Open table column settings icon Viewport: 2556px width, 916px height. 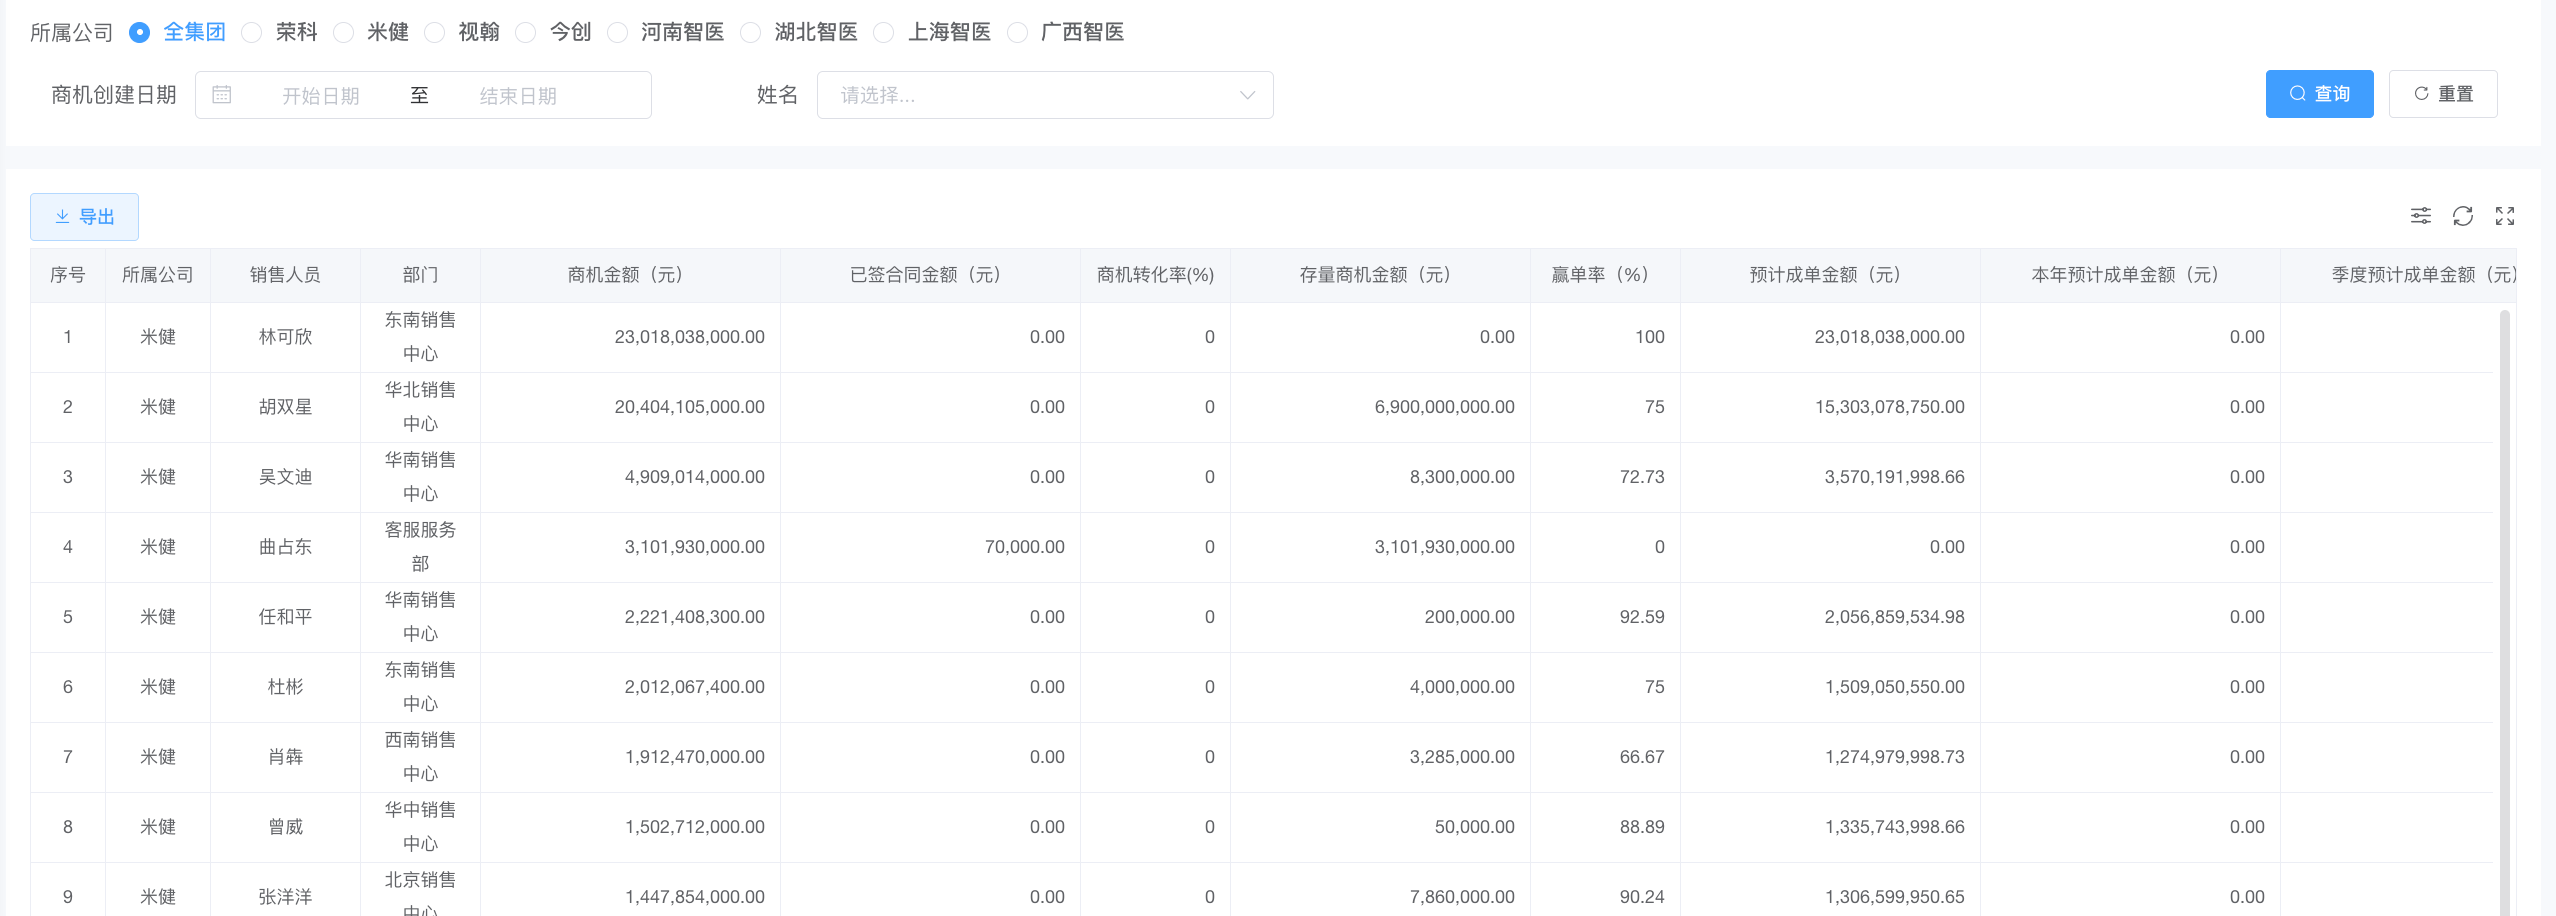tap(2420, 216)
